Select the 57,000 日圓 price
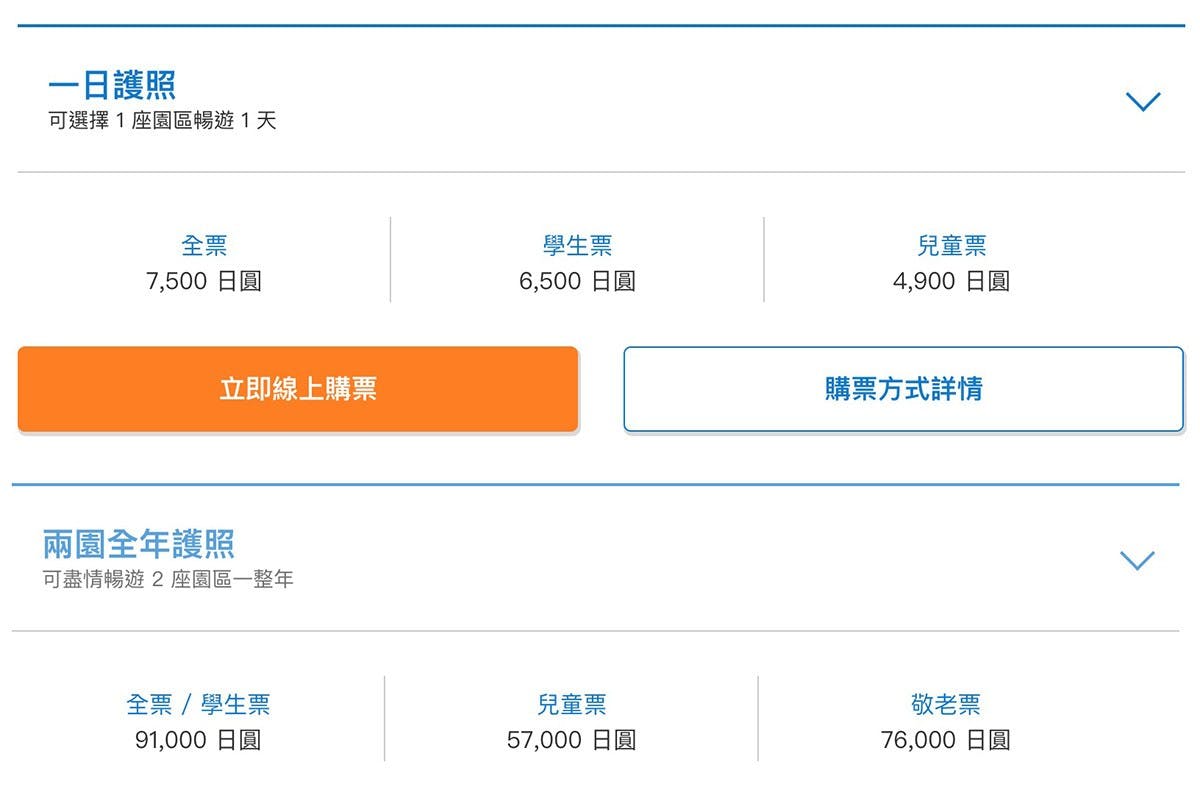1200x809 pixels. [x=571, y=740]
